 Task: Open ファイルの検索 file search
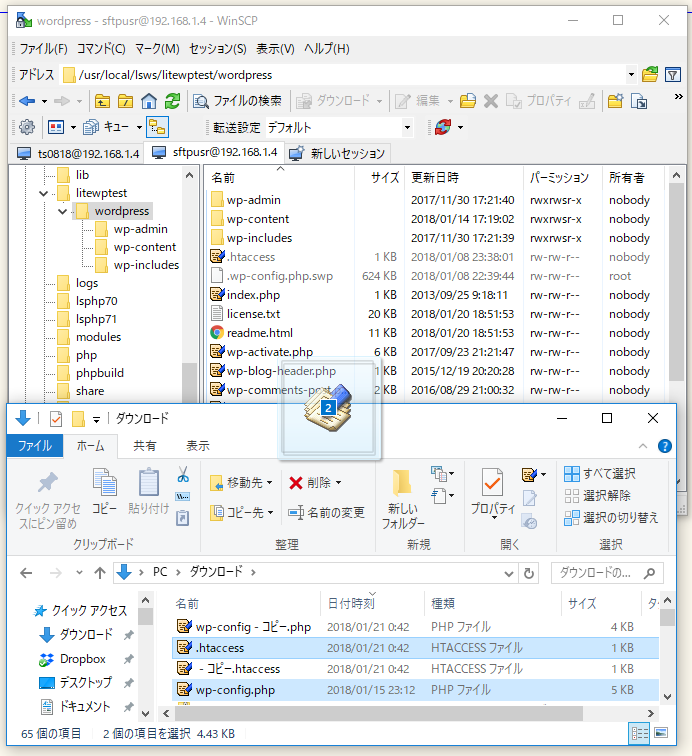point(237,101)
